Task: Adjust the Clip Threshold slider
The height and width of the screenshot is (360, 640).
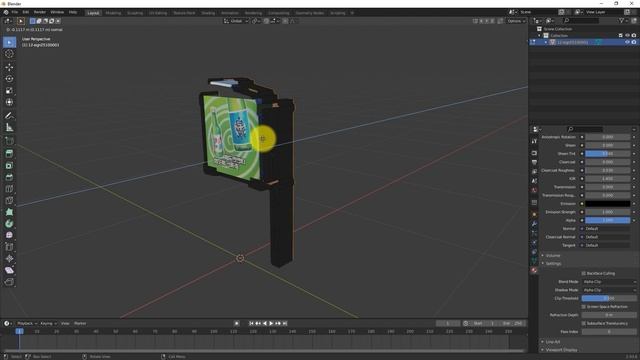Action: 609,298
